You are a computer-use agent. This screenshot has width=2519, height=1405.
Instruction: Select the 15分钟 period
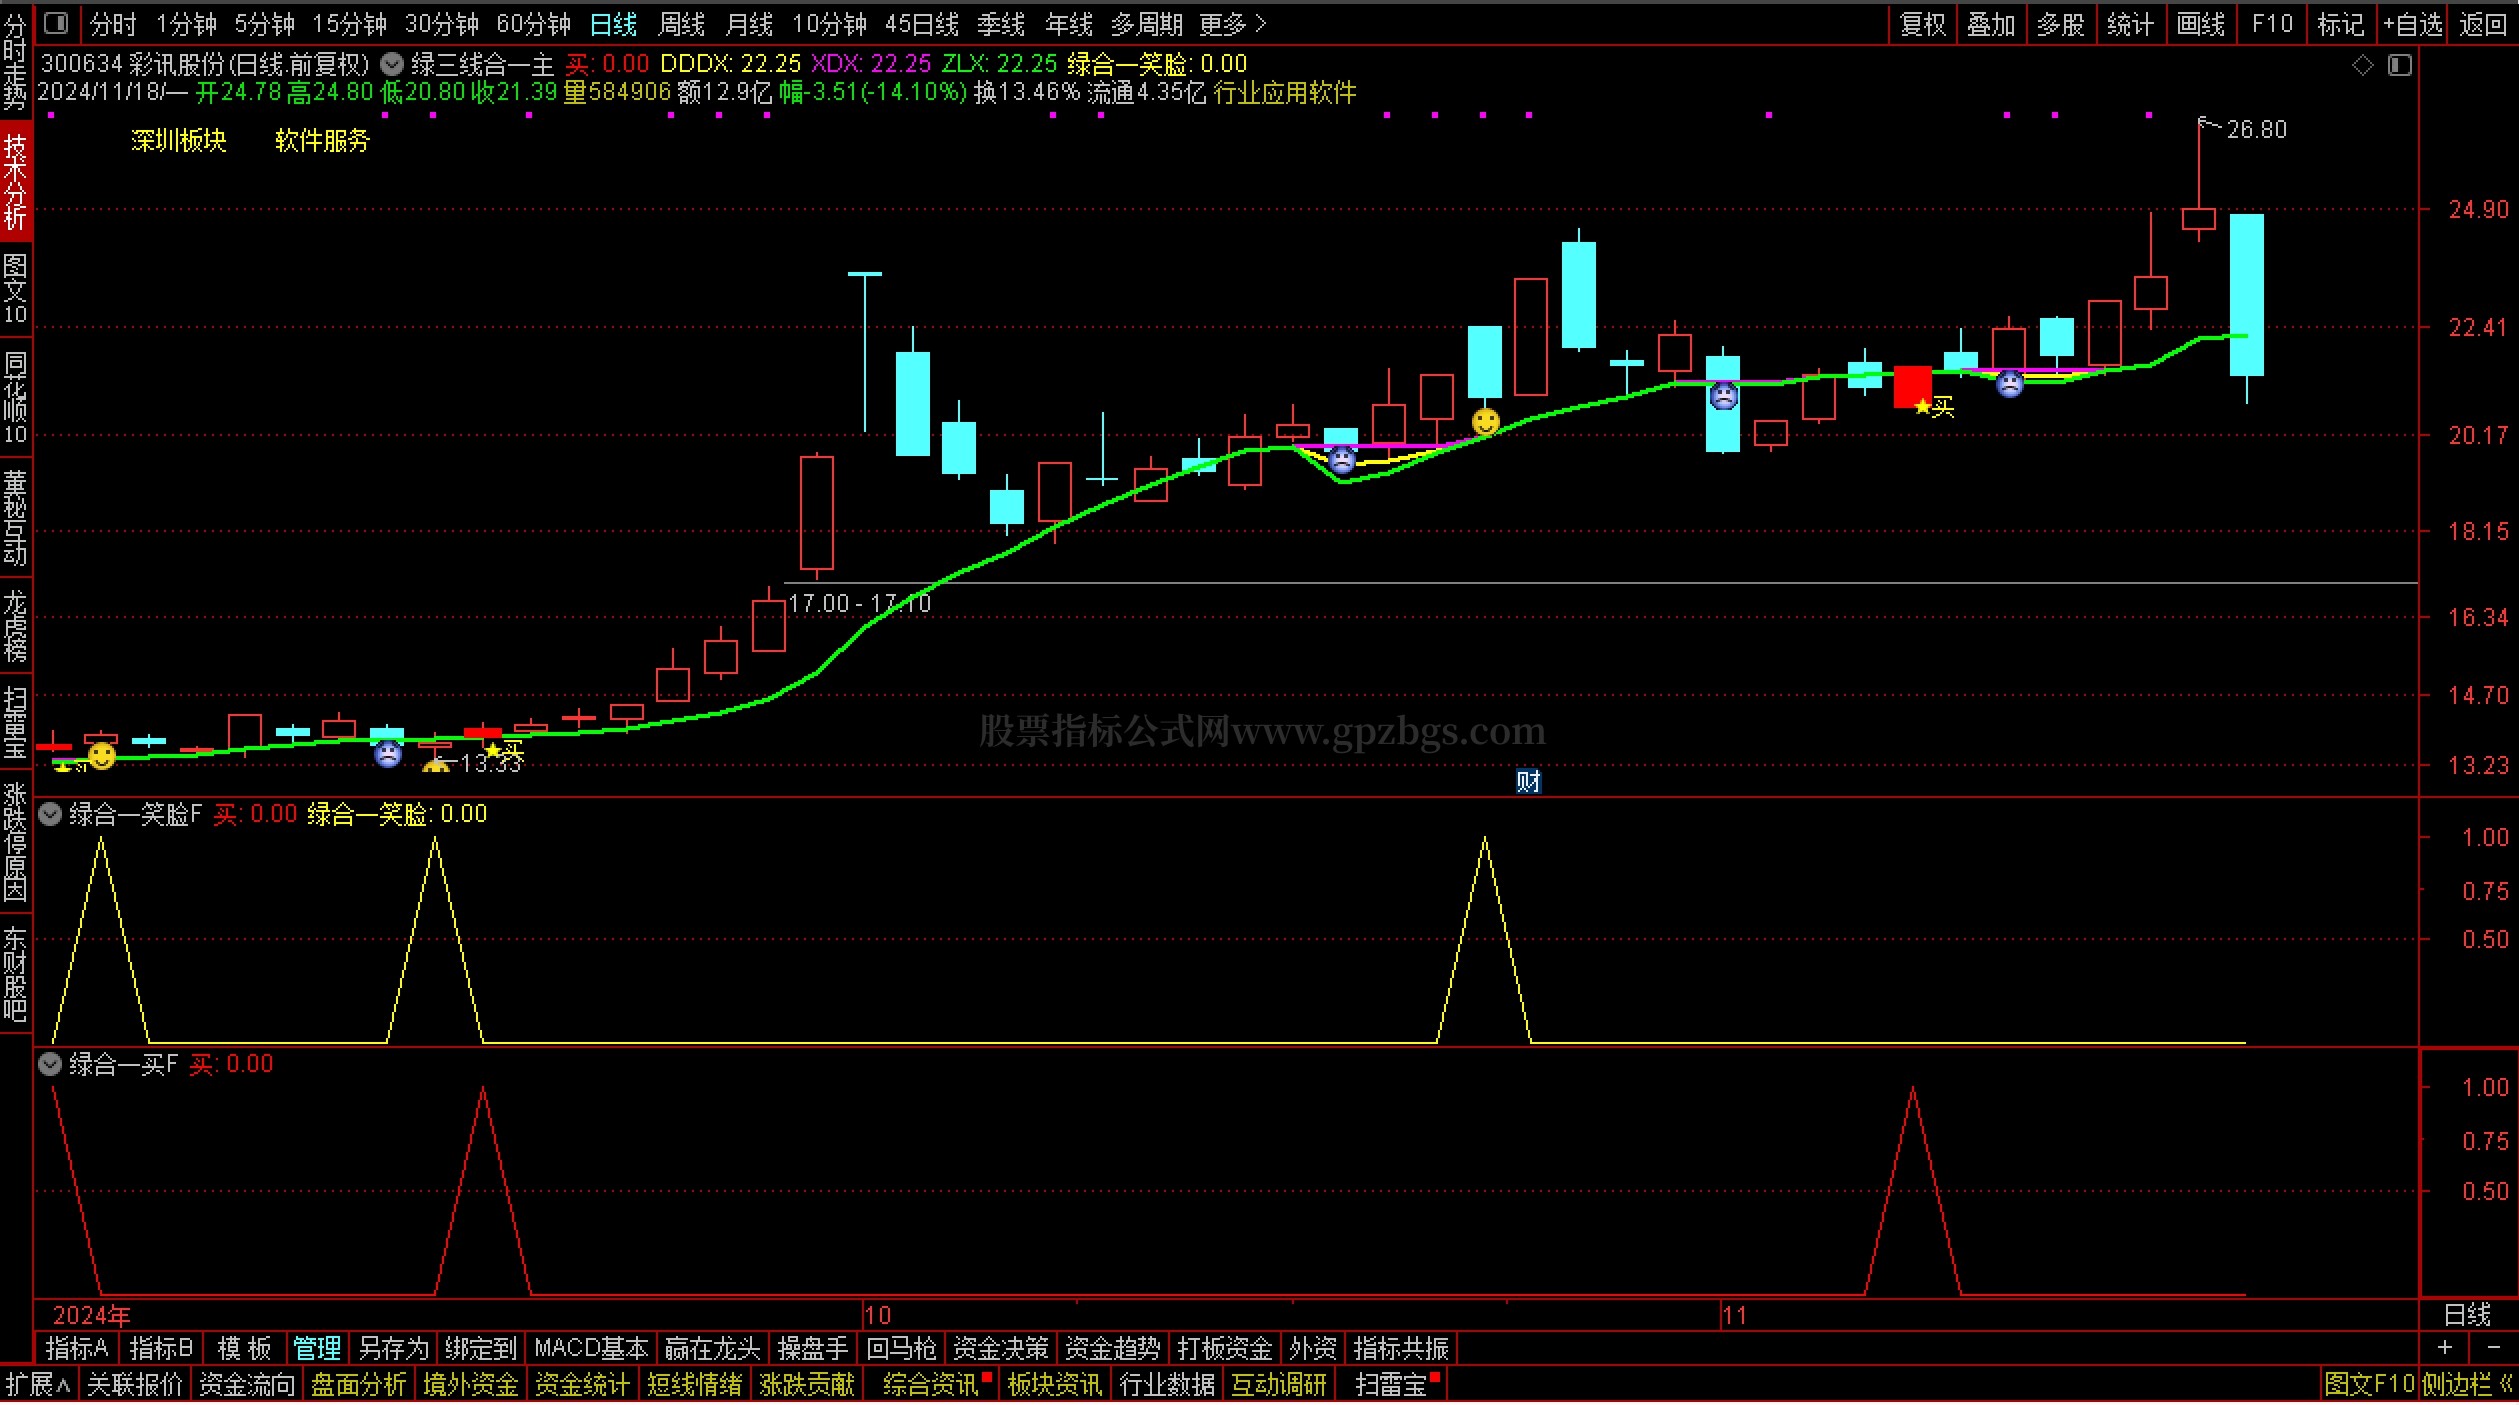pyautogui.click(x=349, y=23)
